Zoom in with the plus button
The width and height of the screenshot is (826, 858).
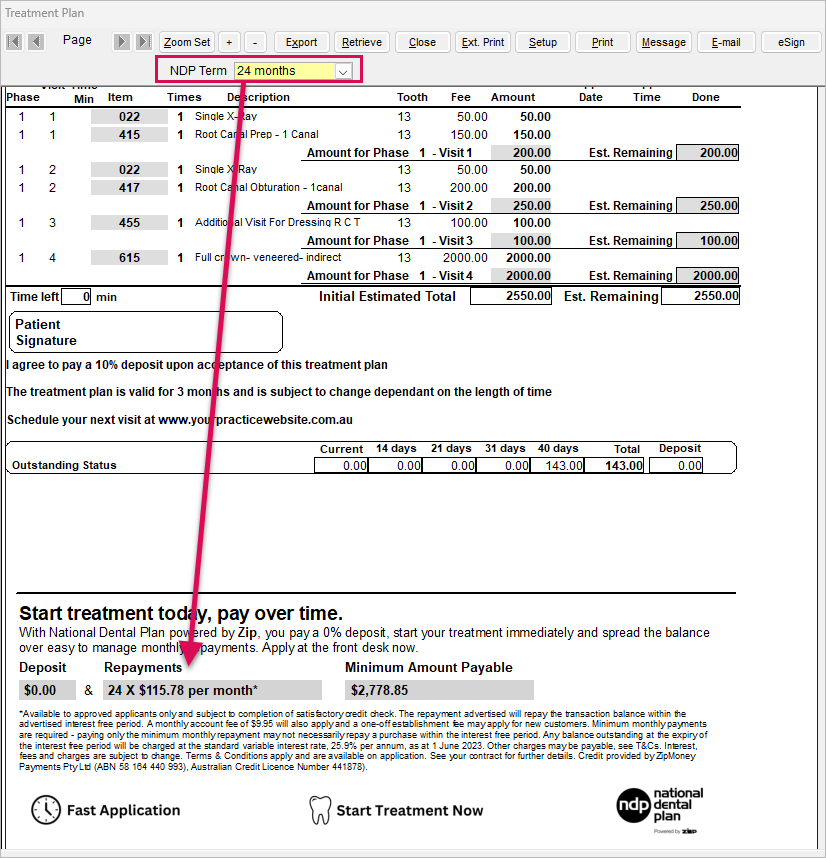tap(229, 42)
